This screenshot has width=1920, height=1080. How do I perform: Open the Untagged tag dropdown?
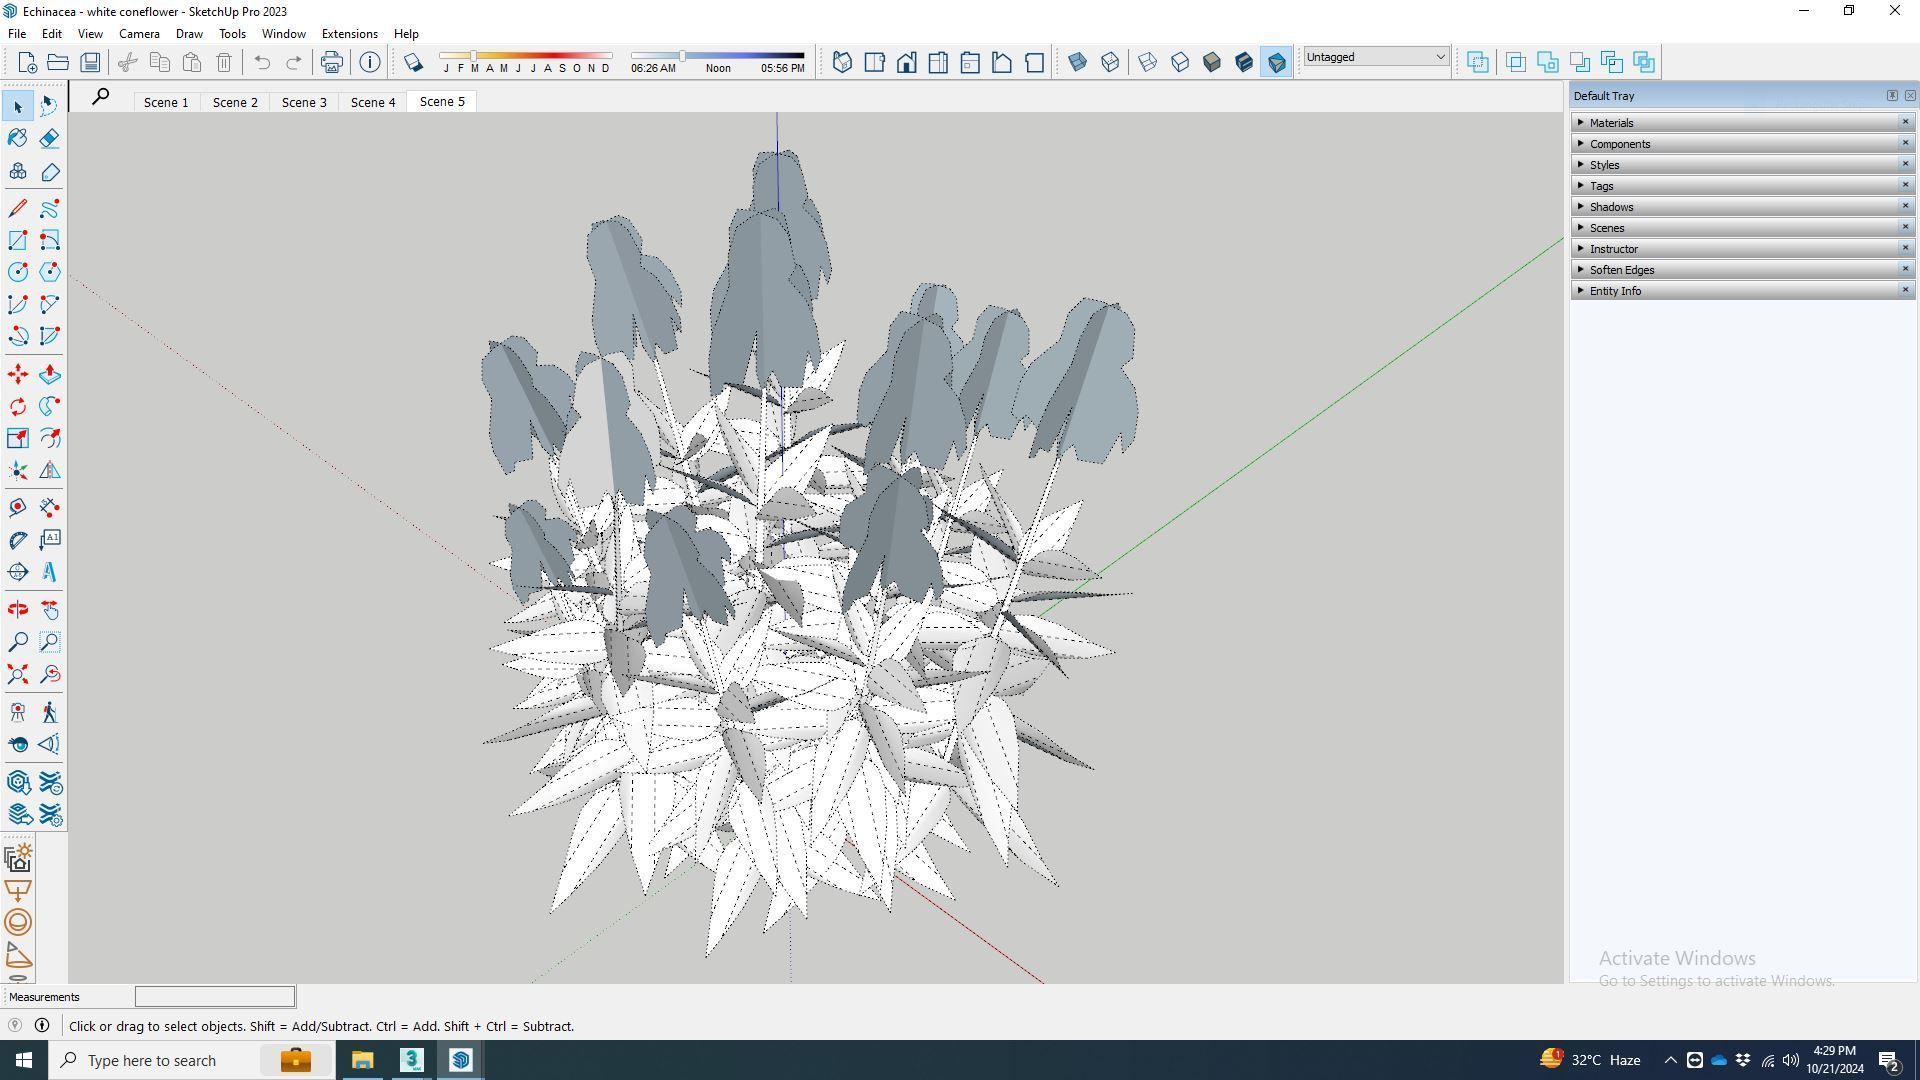click(x=1376, y=57)
